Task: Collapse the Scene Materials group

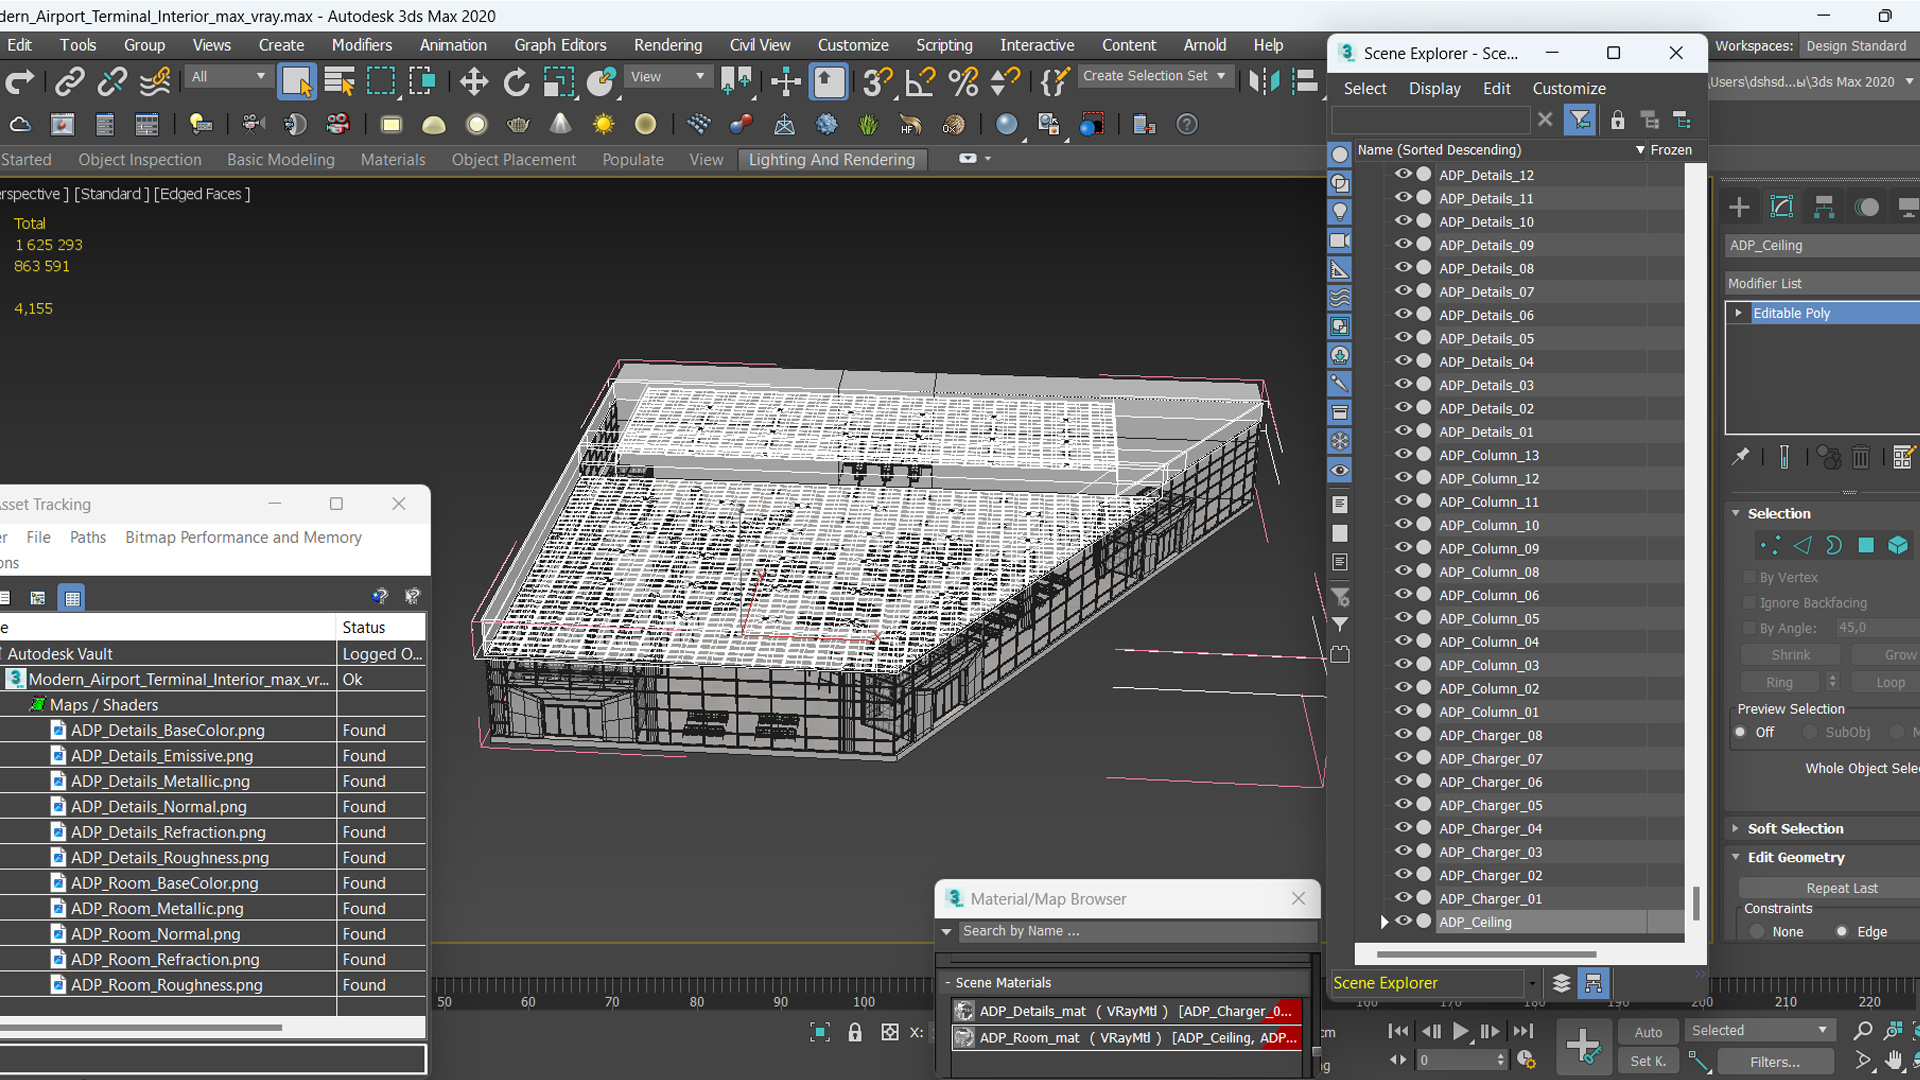Action: (948, 983)
